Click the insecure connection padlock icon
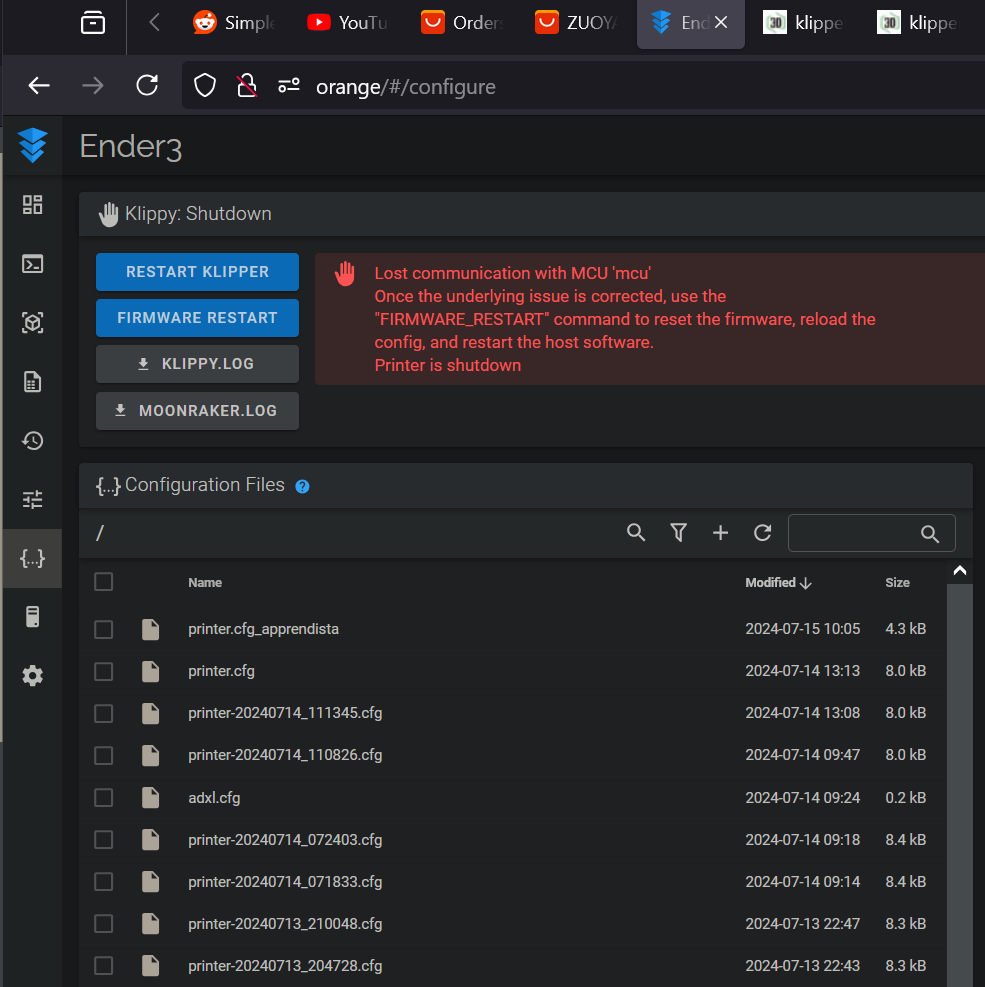Viewport: 985px width, 987px height. [247, 86]
